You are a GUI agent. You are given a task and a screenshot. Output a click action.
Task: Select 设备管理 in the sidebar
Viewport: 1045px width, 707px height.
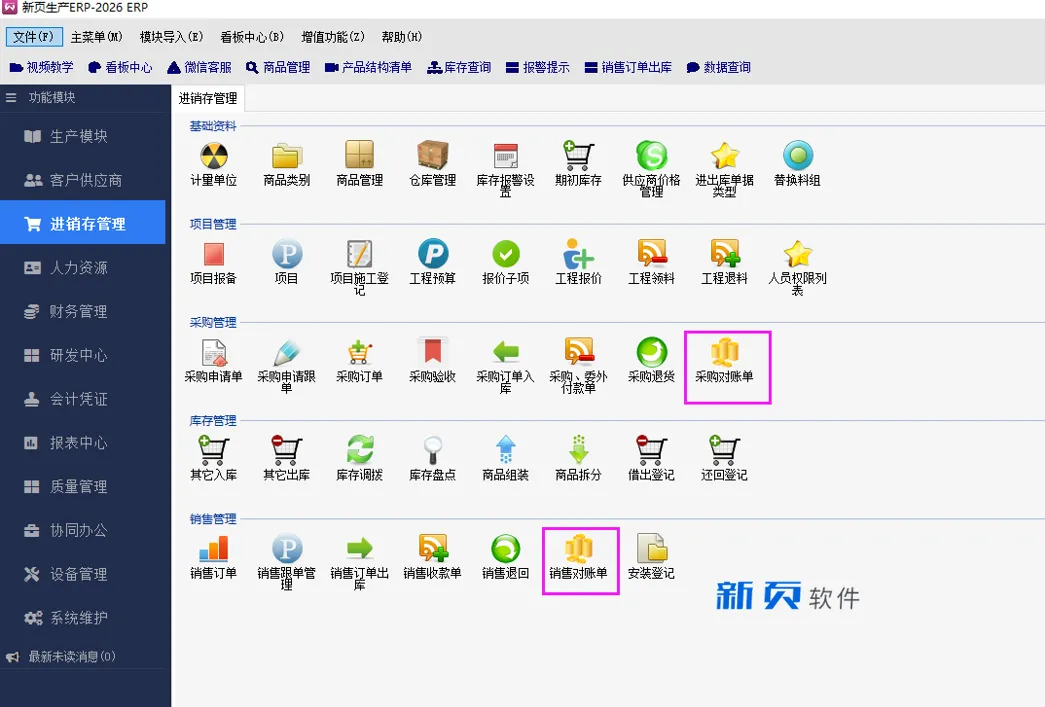[83, 574]
